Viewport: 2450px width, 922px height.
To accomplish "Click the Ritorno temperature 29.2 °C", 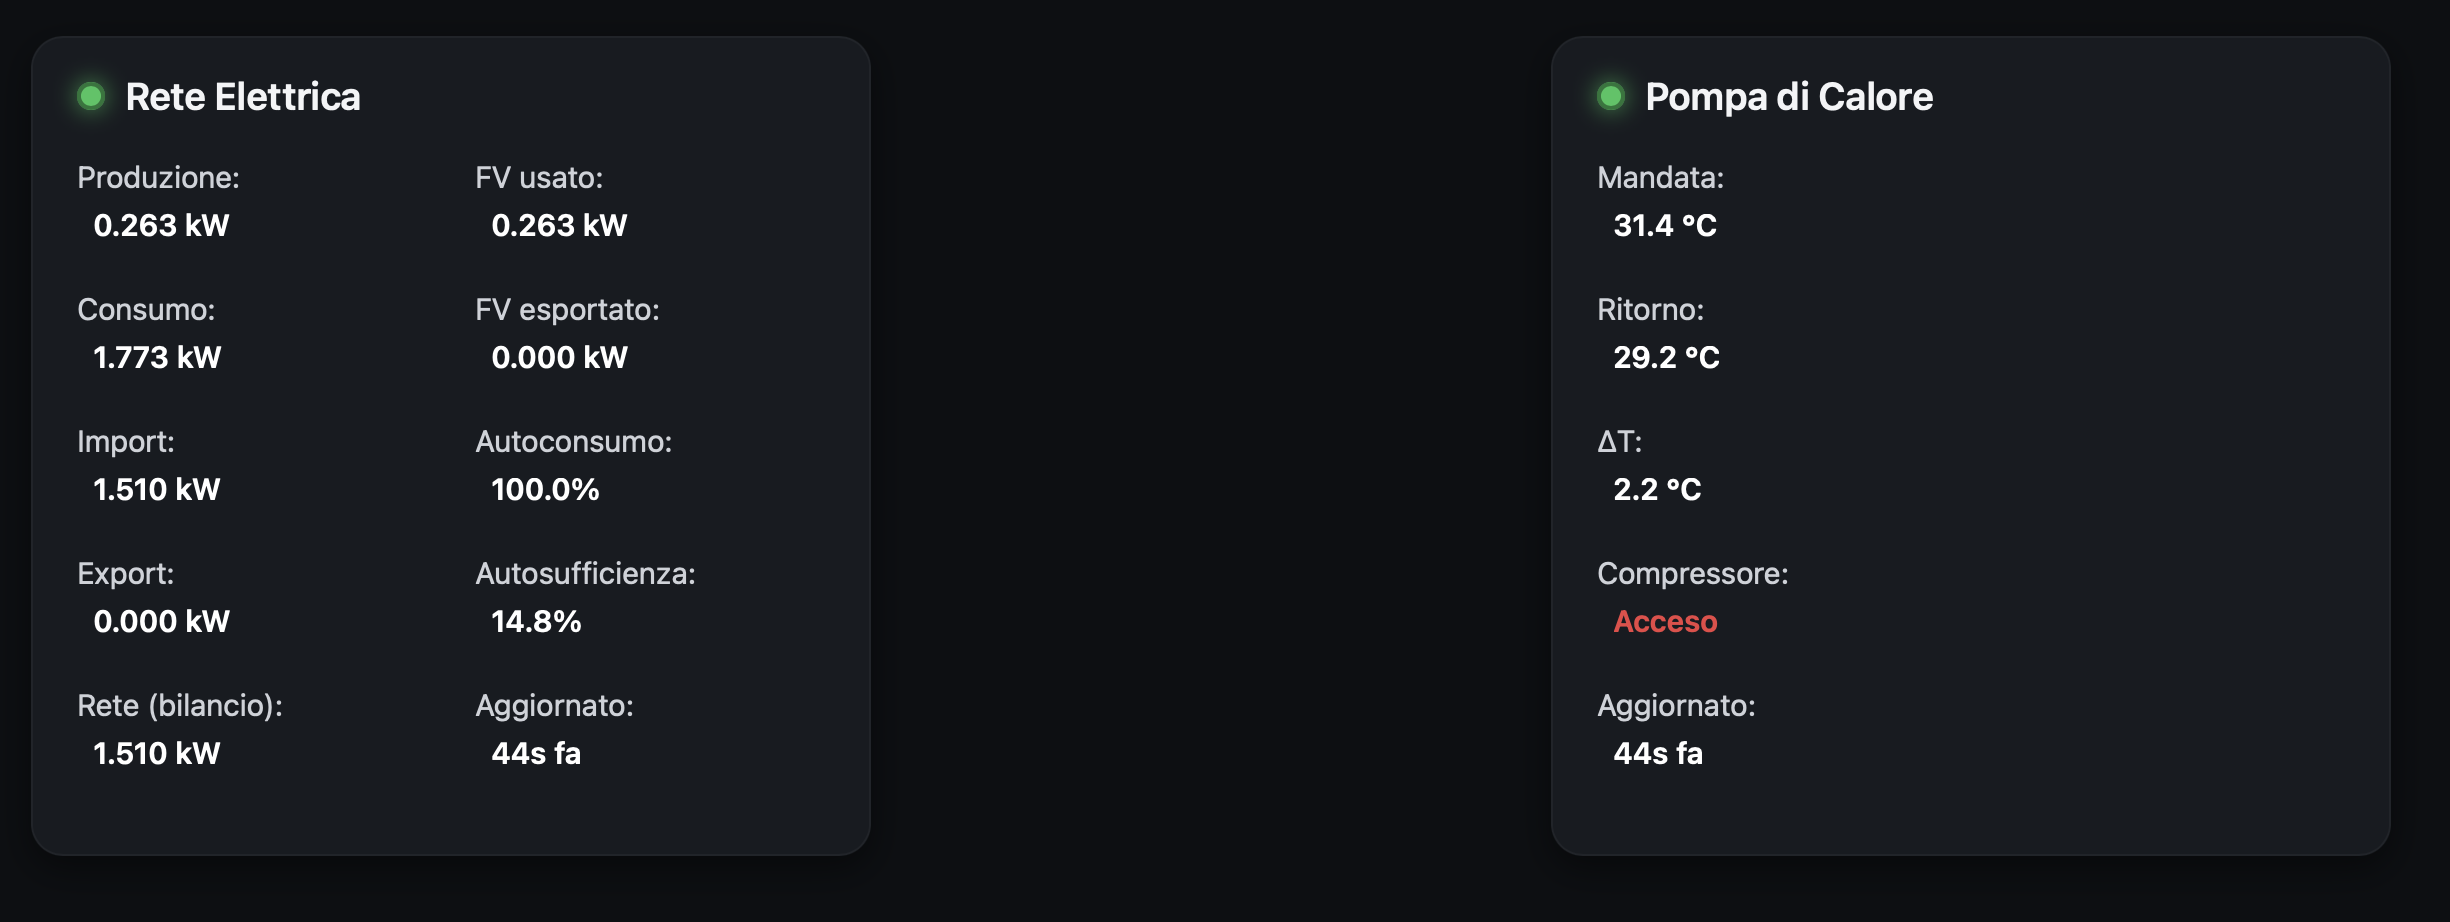I will pyautogui.click(x=1666, y=357).
